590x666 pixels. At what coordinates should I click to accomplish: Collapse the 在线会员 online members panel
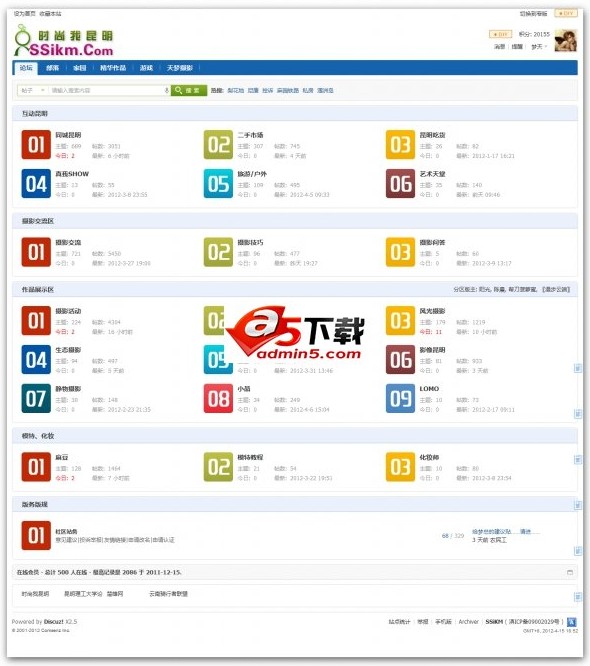click(570, 573)
